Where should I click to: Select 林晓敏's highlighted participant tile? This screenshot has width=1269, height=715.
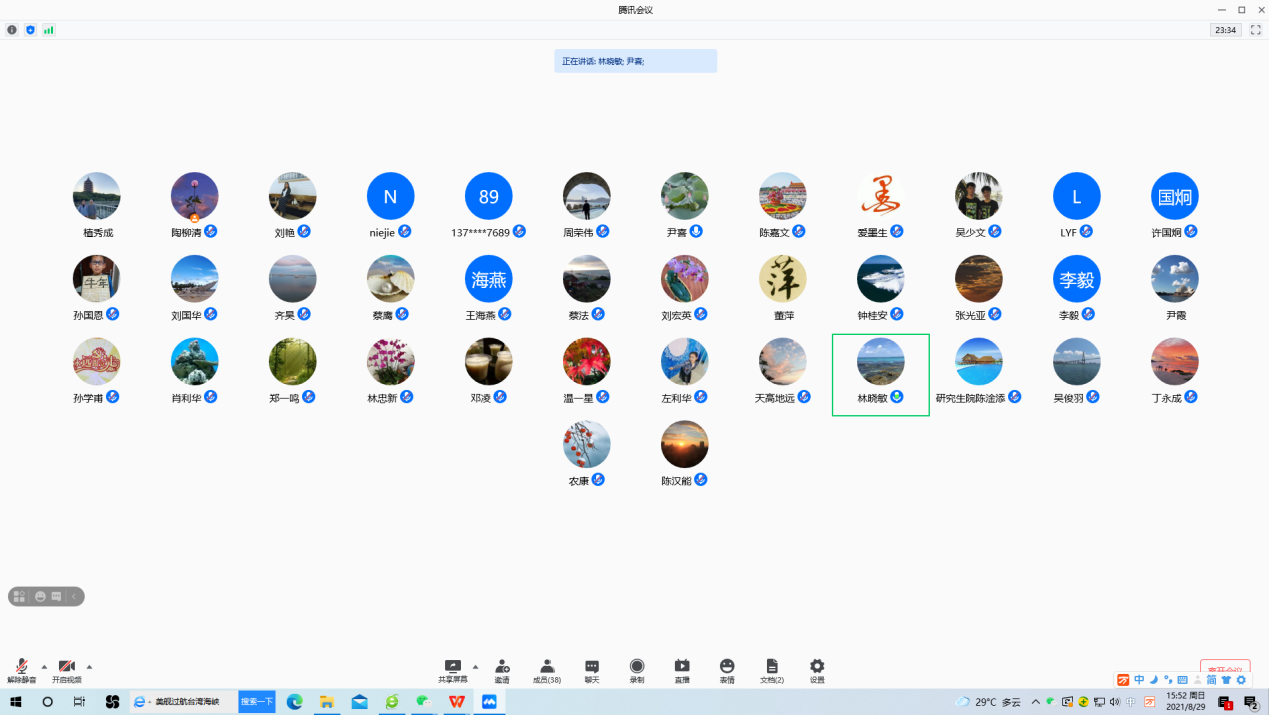click(881, 375)
